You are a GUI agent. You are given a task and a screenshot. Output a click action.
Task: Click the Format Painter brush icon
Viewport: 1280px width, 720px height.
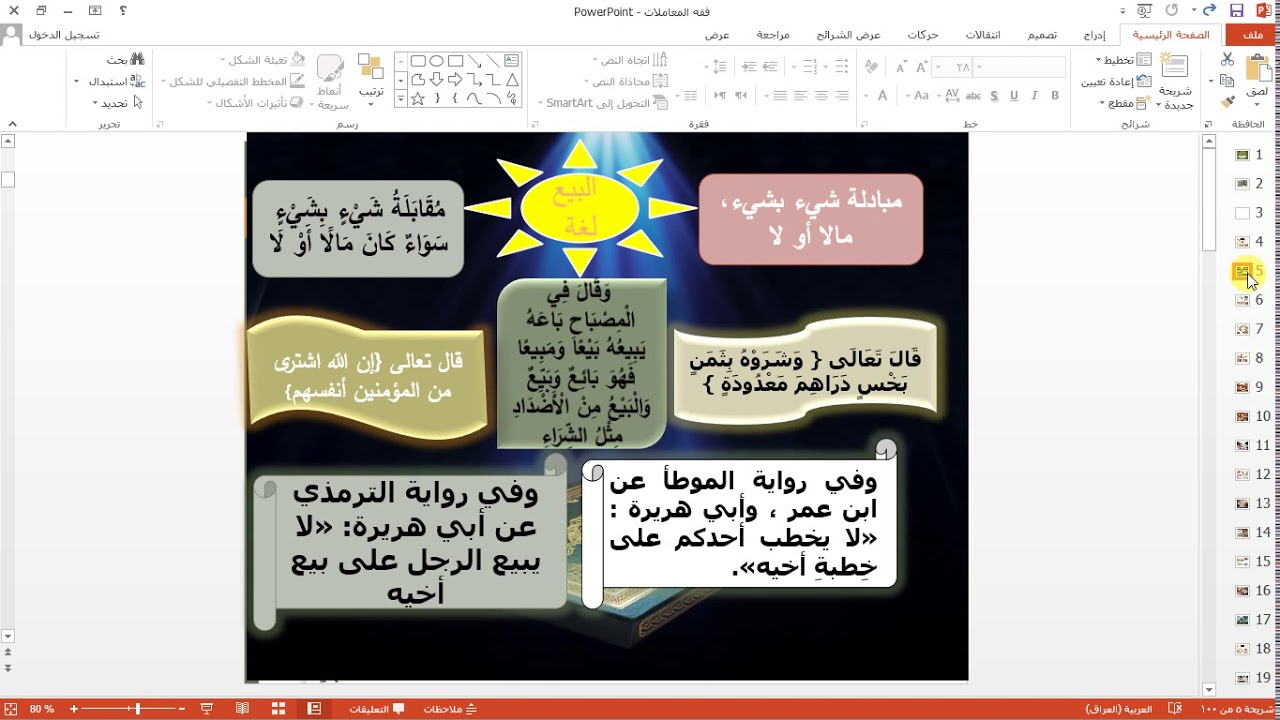click(x=1227, y=102)
